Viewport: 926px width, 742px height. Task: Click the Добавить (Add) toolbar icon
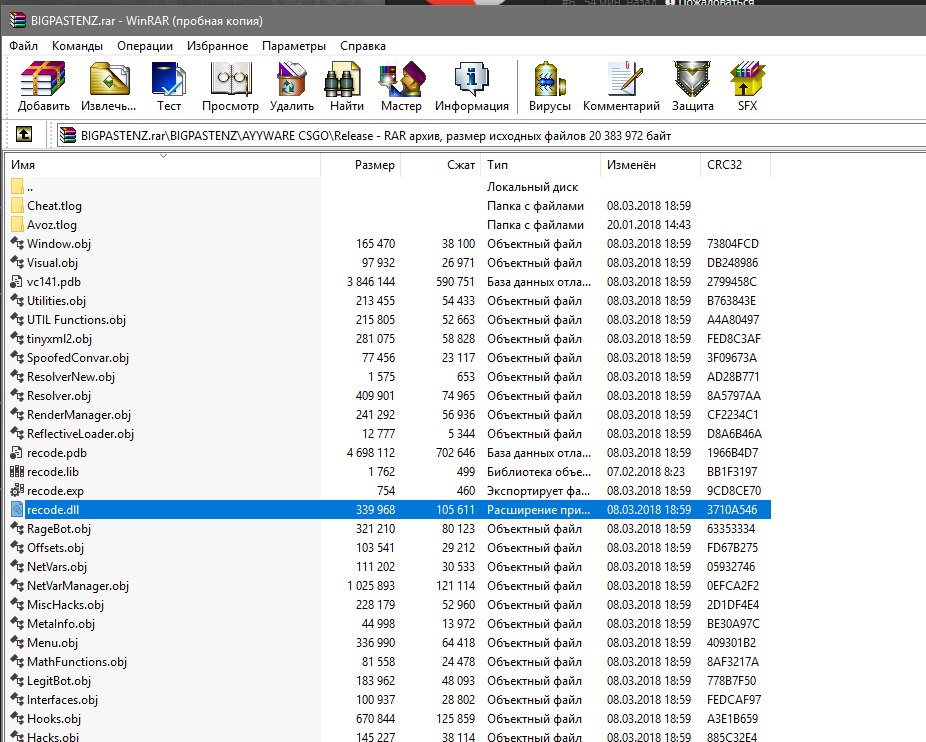(x=43, y=79)
